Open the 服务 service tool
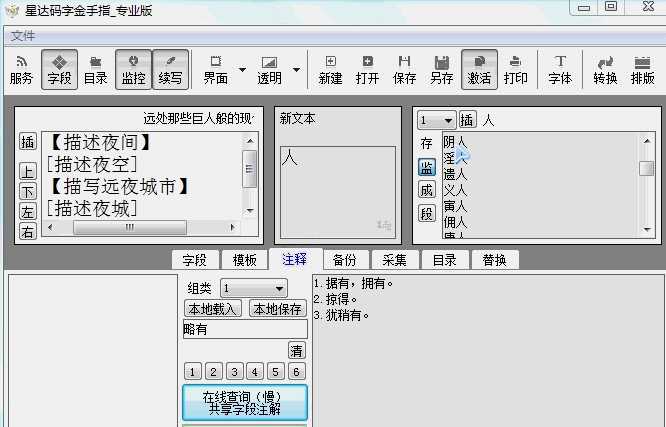Viewport: 666px width, 427px height. [x=21, y=70]
